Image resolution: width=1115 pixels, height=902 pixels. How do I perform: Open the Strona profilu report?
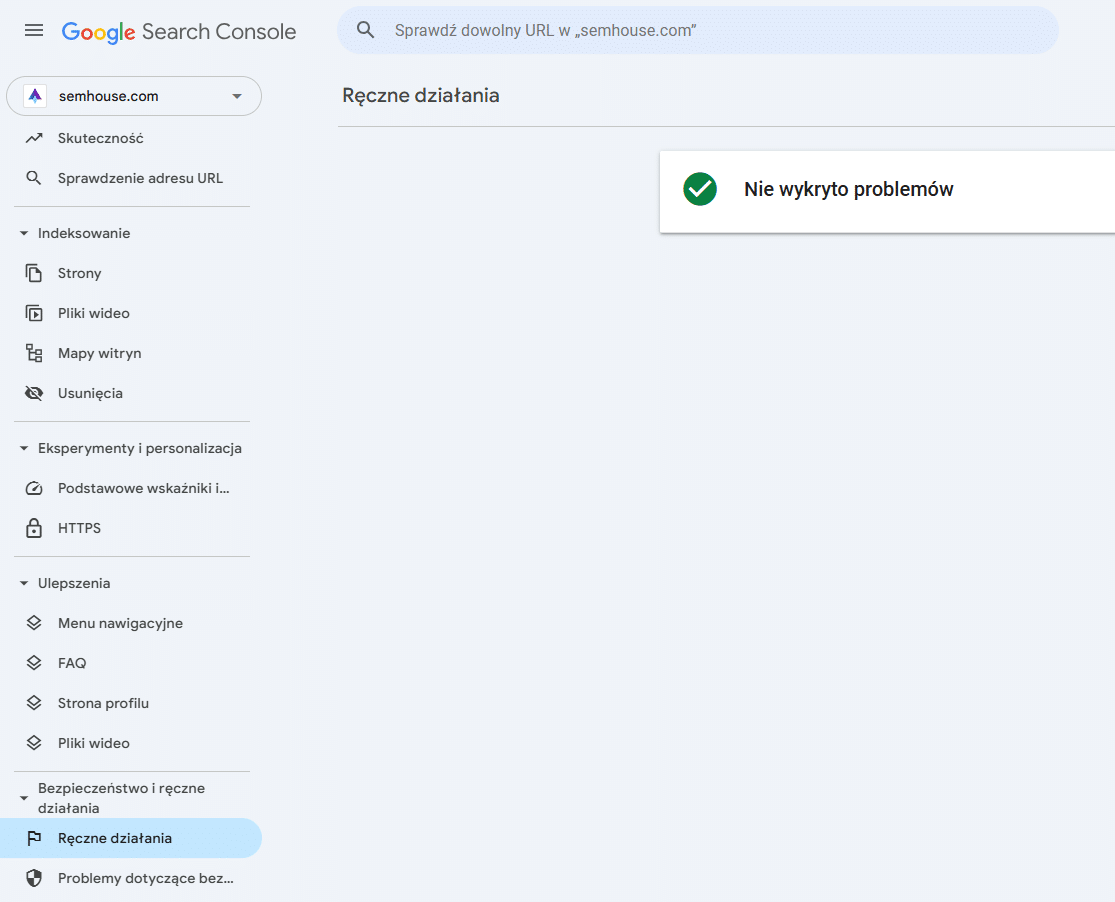[x=131, y=703]
